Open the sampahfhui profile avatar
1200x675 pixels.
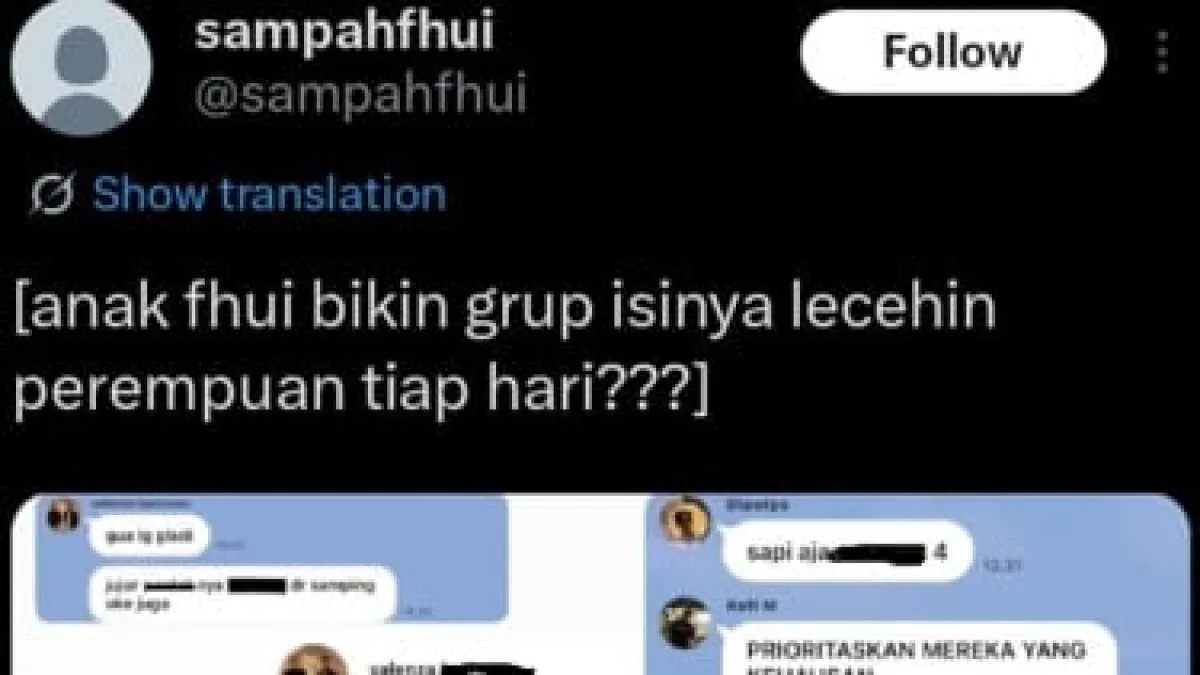coord(82,66)
